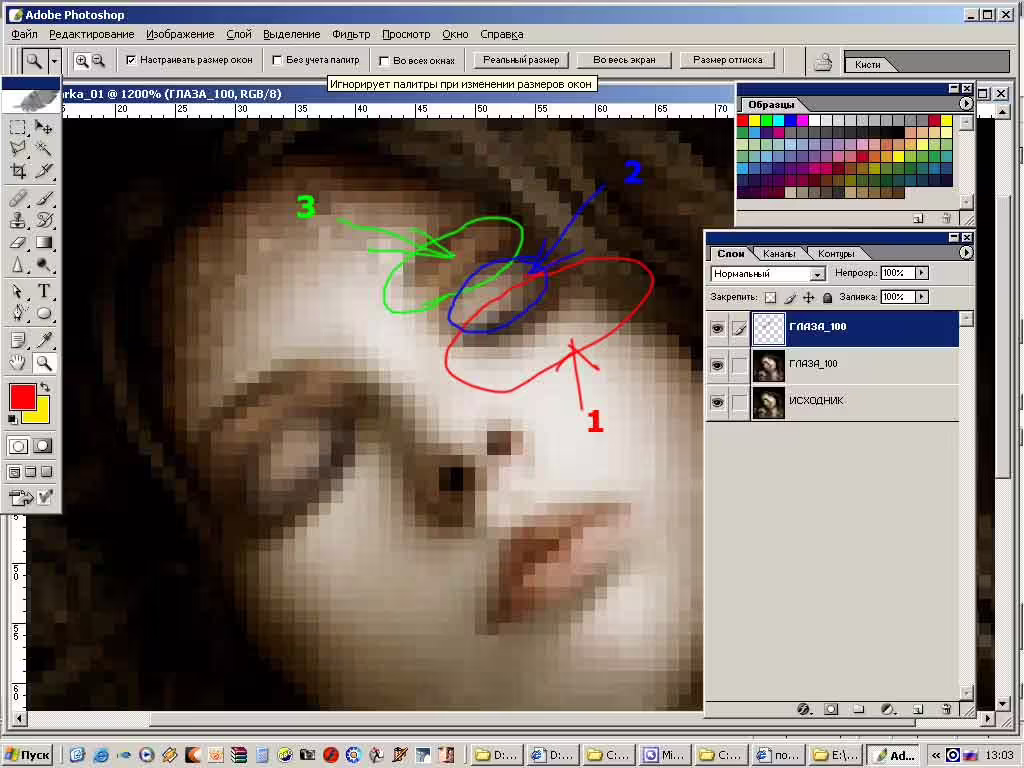
Task: Open the Заливка fill slider arrow
Action: click(x=921, y=297)
